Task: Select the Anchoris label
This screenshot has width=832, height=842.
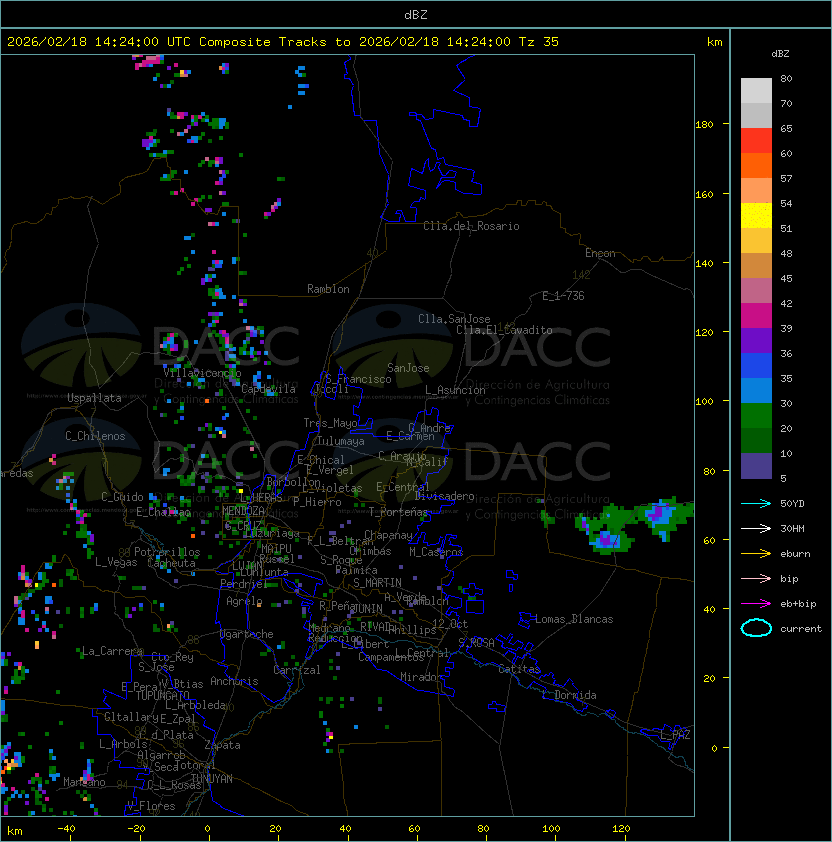Action: coord(234,682)
